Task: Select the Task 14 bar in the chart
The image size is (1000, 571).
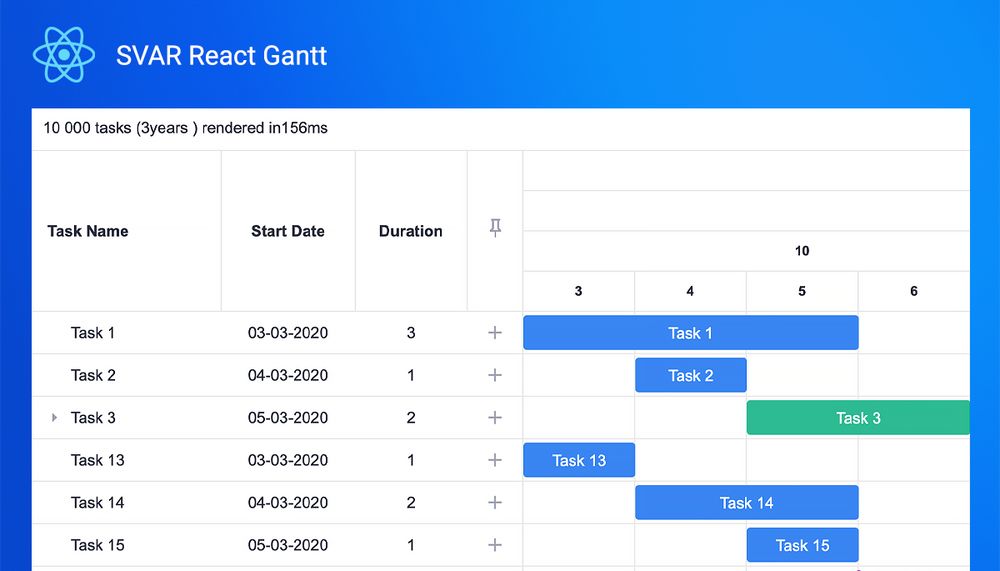Action: click(x=747, y=503)
